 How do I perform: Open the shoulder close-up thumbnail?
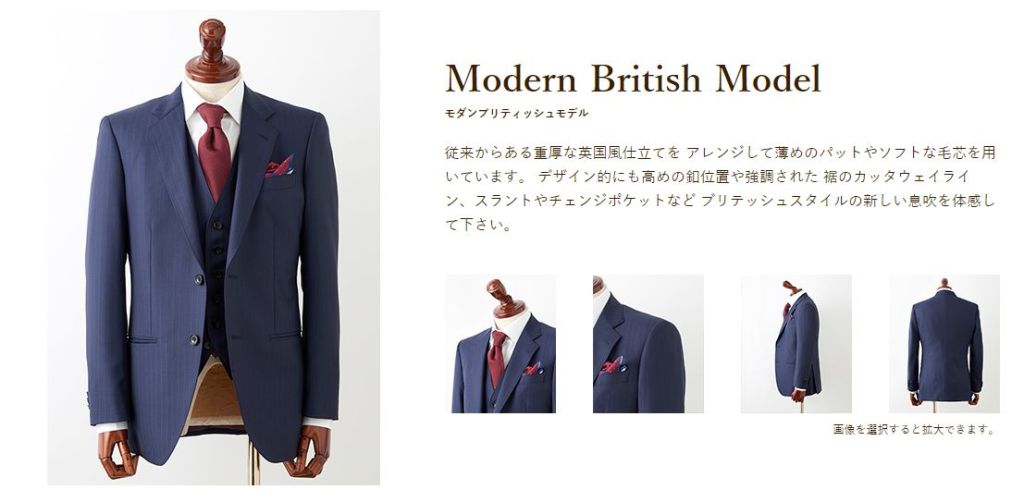pyautogui.click(x=648, y=344)
